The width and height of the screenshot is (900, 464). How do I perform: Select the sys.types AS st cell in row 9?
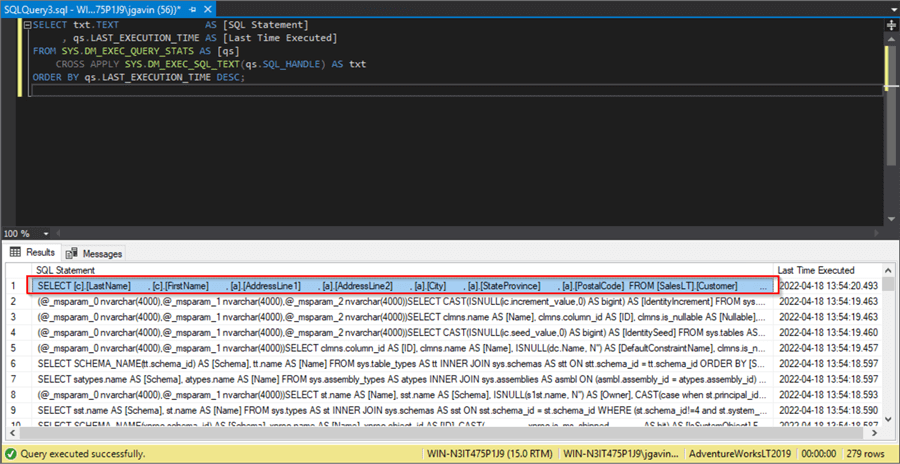[x=403, y=410]
